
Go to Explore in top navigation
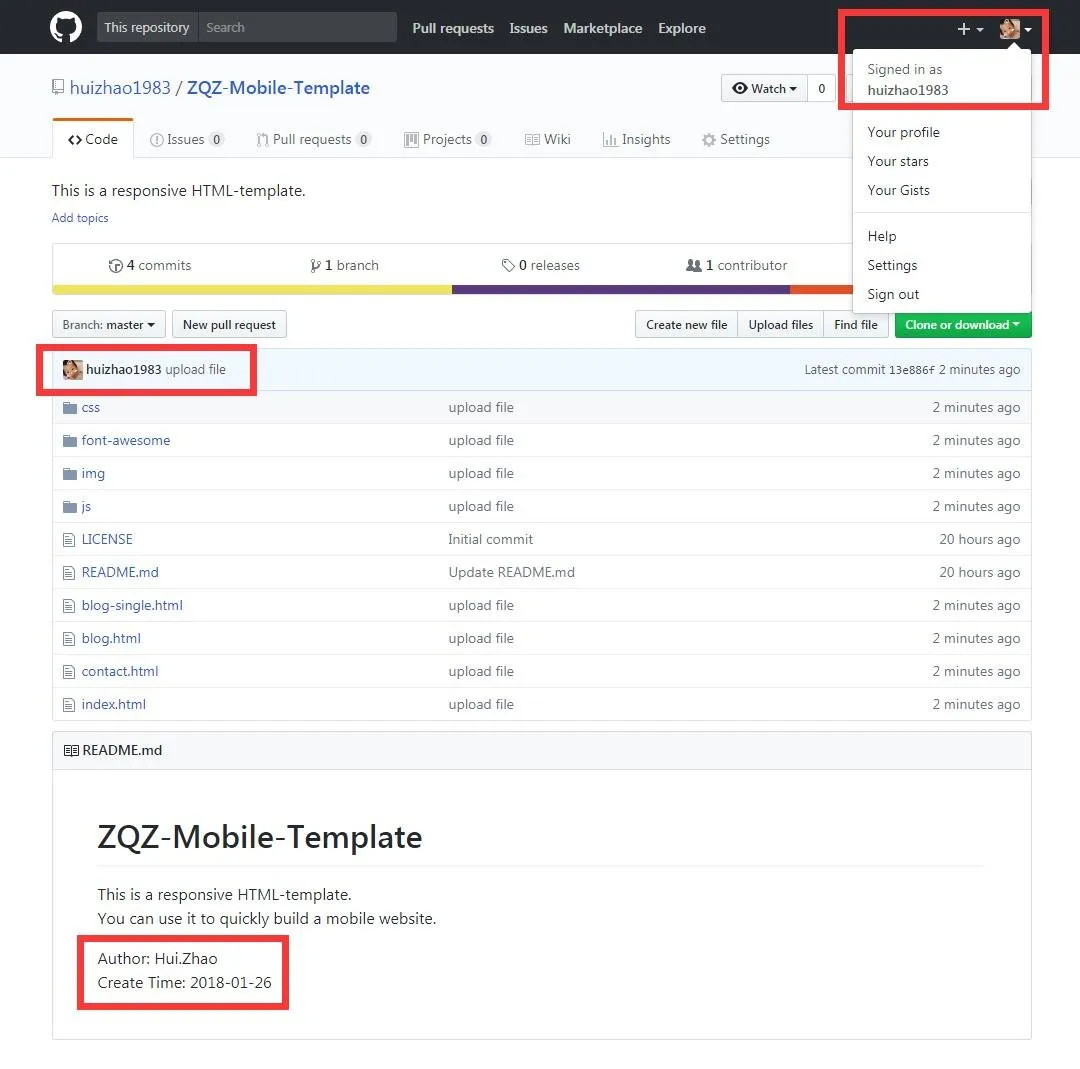[682, 28]
